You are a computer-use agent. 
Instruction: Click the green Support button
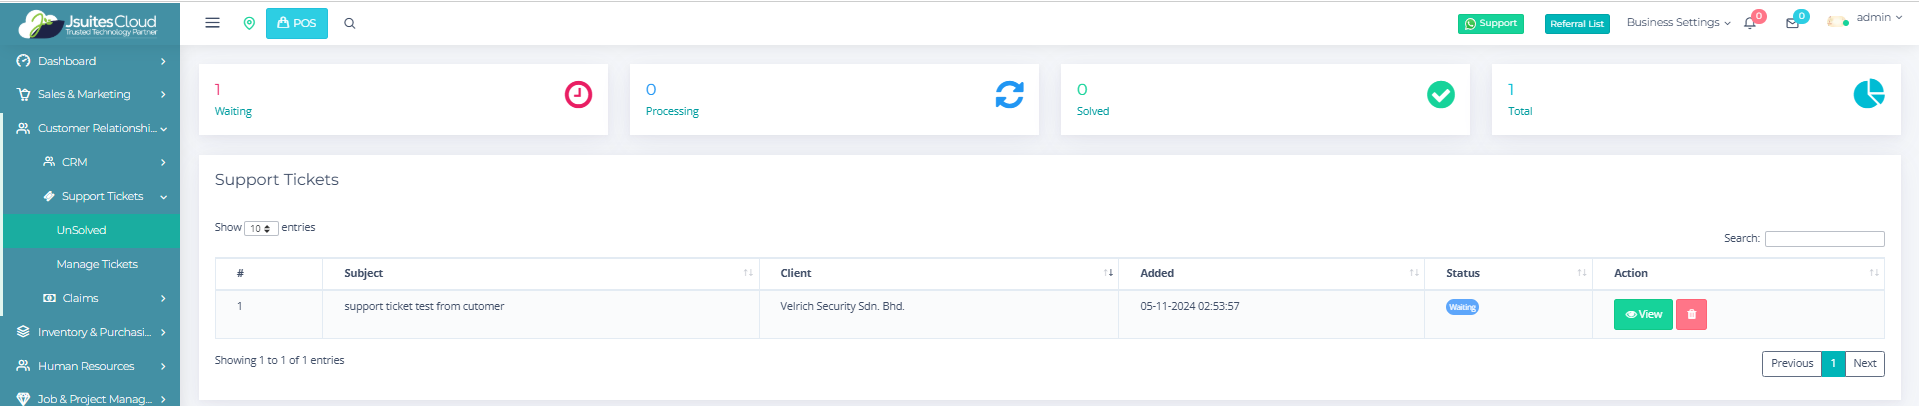1490,23
